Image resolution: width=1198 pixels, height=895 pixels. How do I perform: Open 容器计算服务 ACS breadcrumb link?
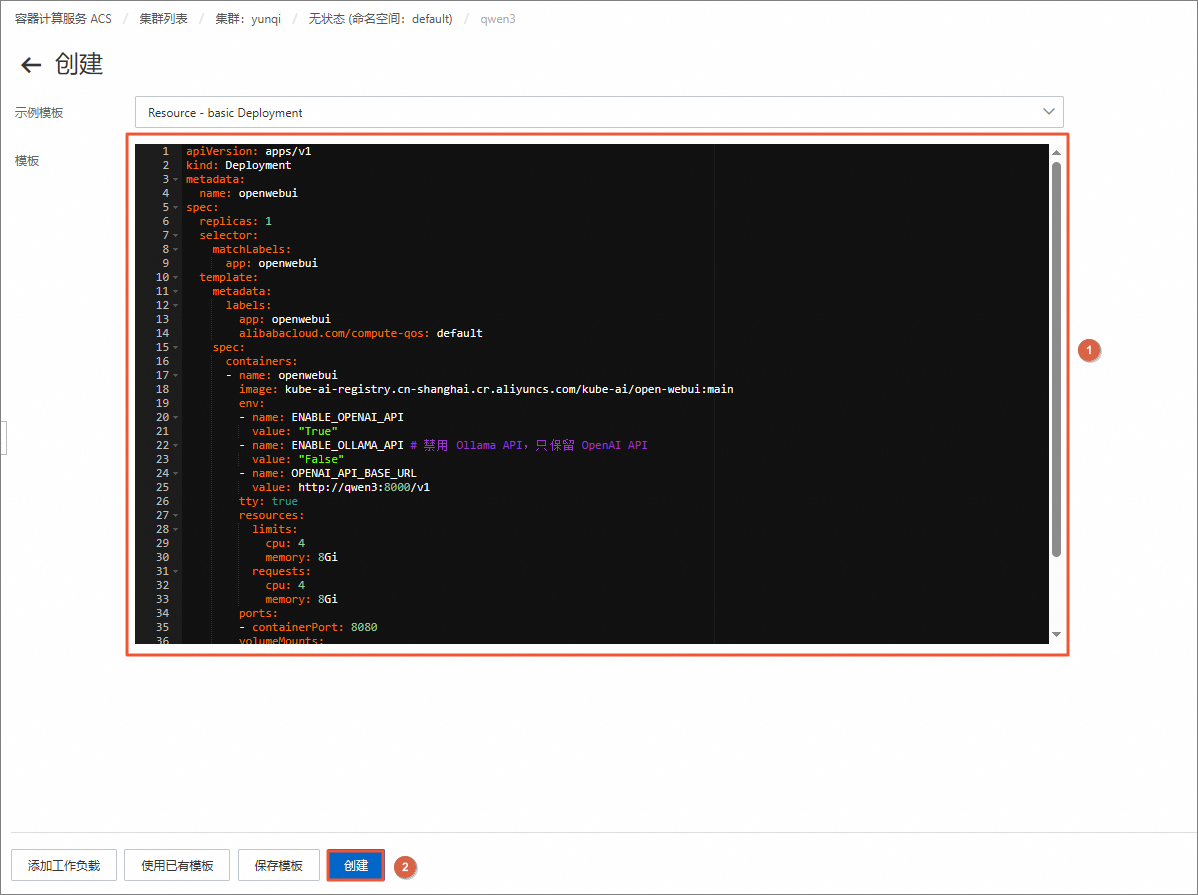pos(63,18)
